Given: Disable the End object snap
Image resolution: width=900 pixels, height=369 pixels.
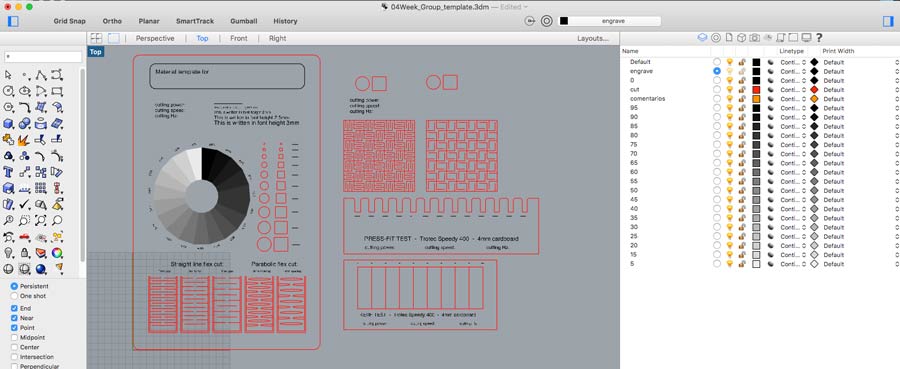Looking at the screenshot, I should (14, 308).
